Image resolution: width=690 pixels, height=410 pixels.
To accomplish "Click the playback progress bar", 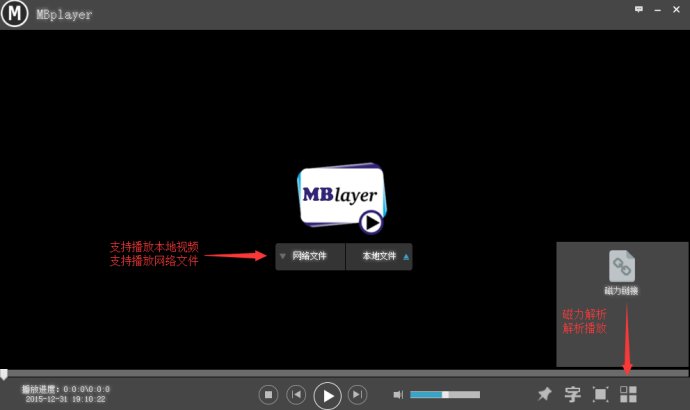I will point(345,373).
